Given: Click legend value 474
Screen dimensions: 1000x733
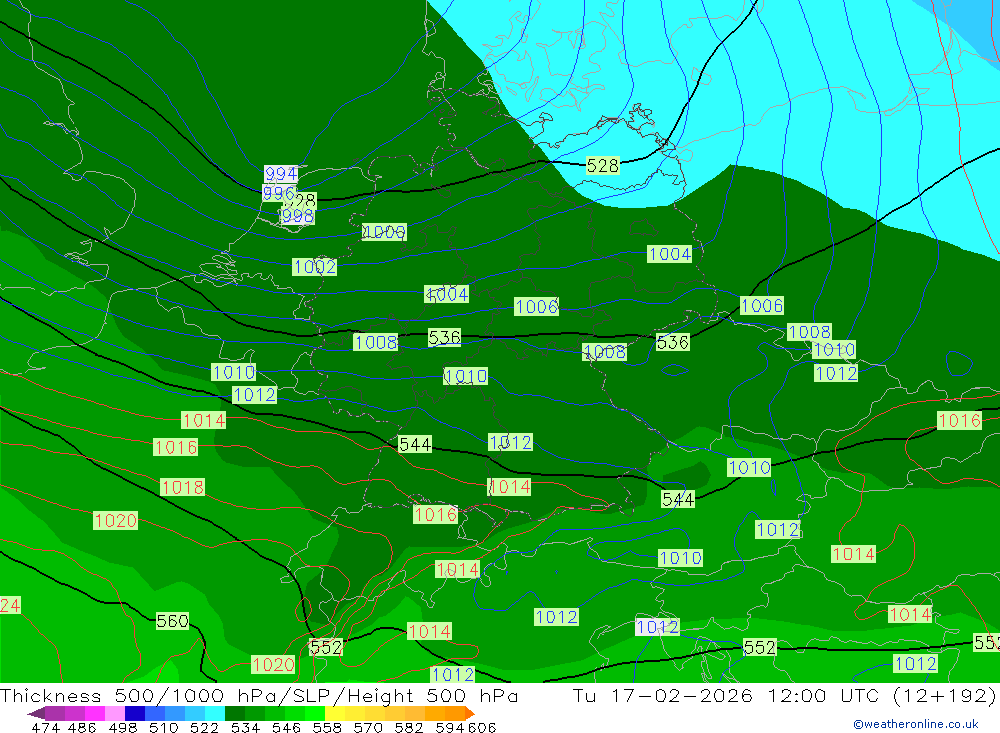Looking at the screenshot, I should pos(45,727).
